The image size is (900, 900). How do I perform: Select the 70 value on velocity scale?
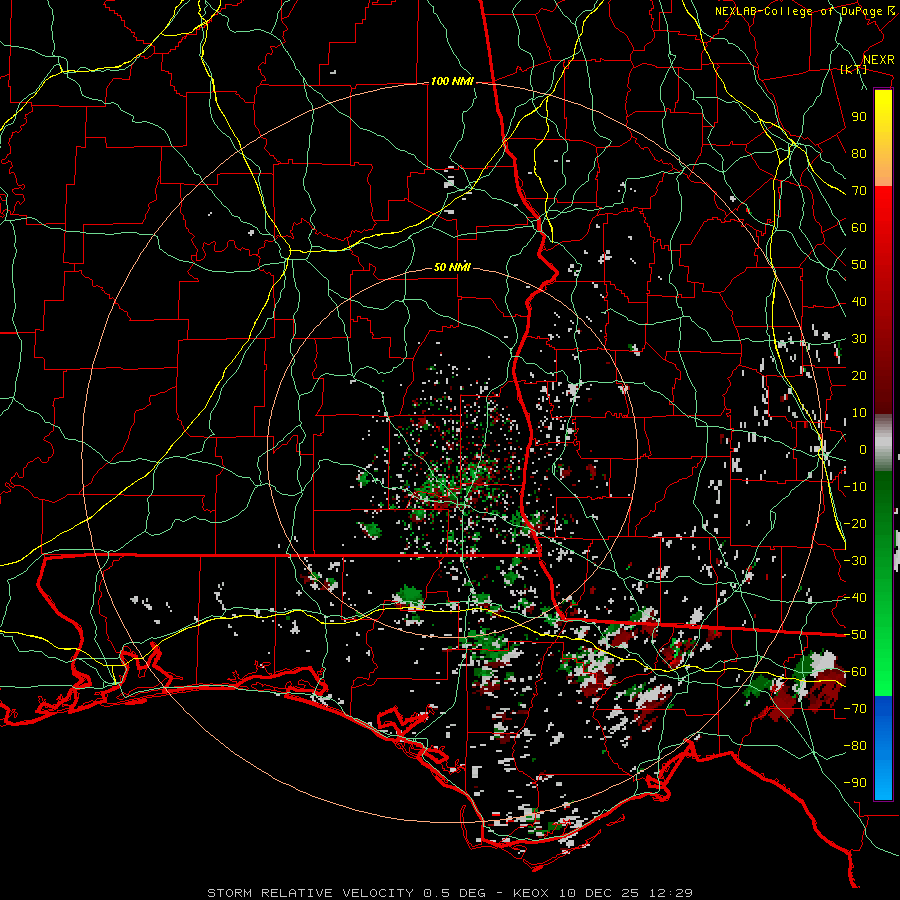tap(859, 191)
